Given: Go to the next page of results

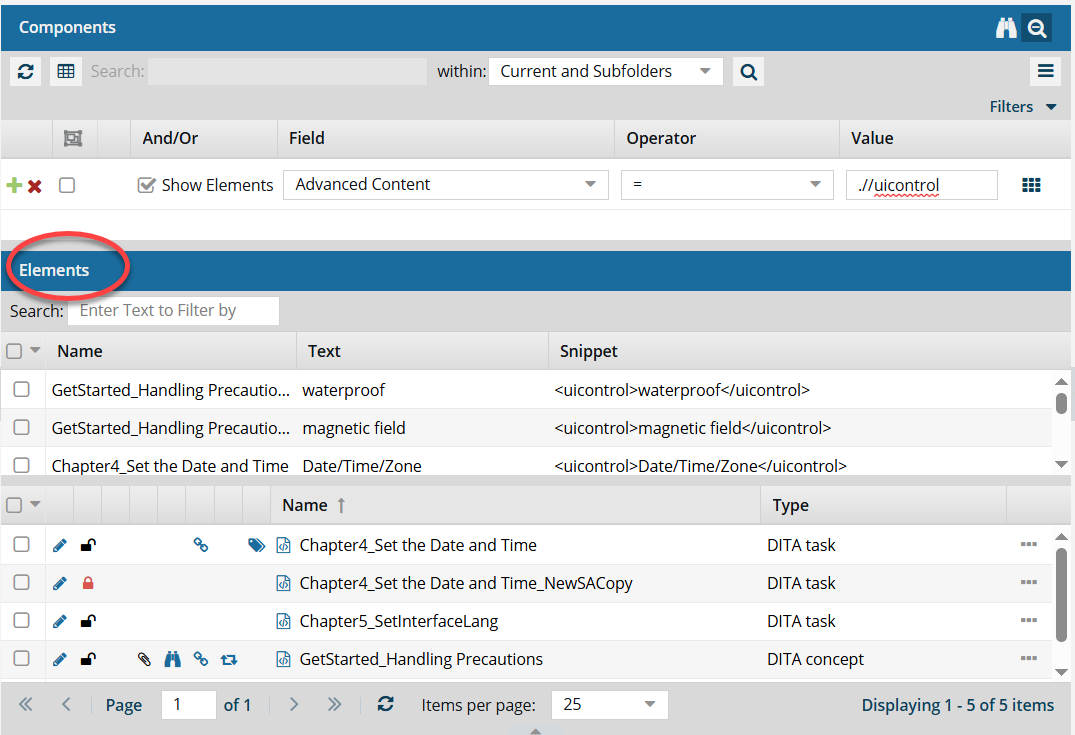Looking at the screenshot, I should tap(293, 704).
